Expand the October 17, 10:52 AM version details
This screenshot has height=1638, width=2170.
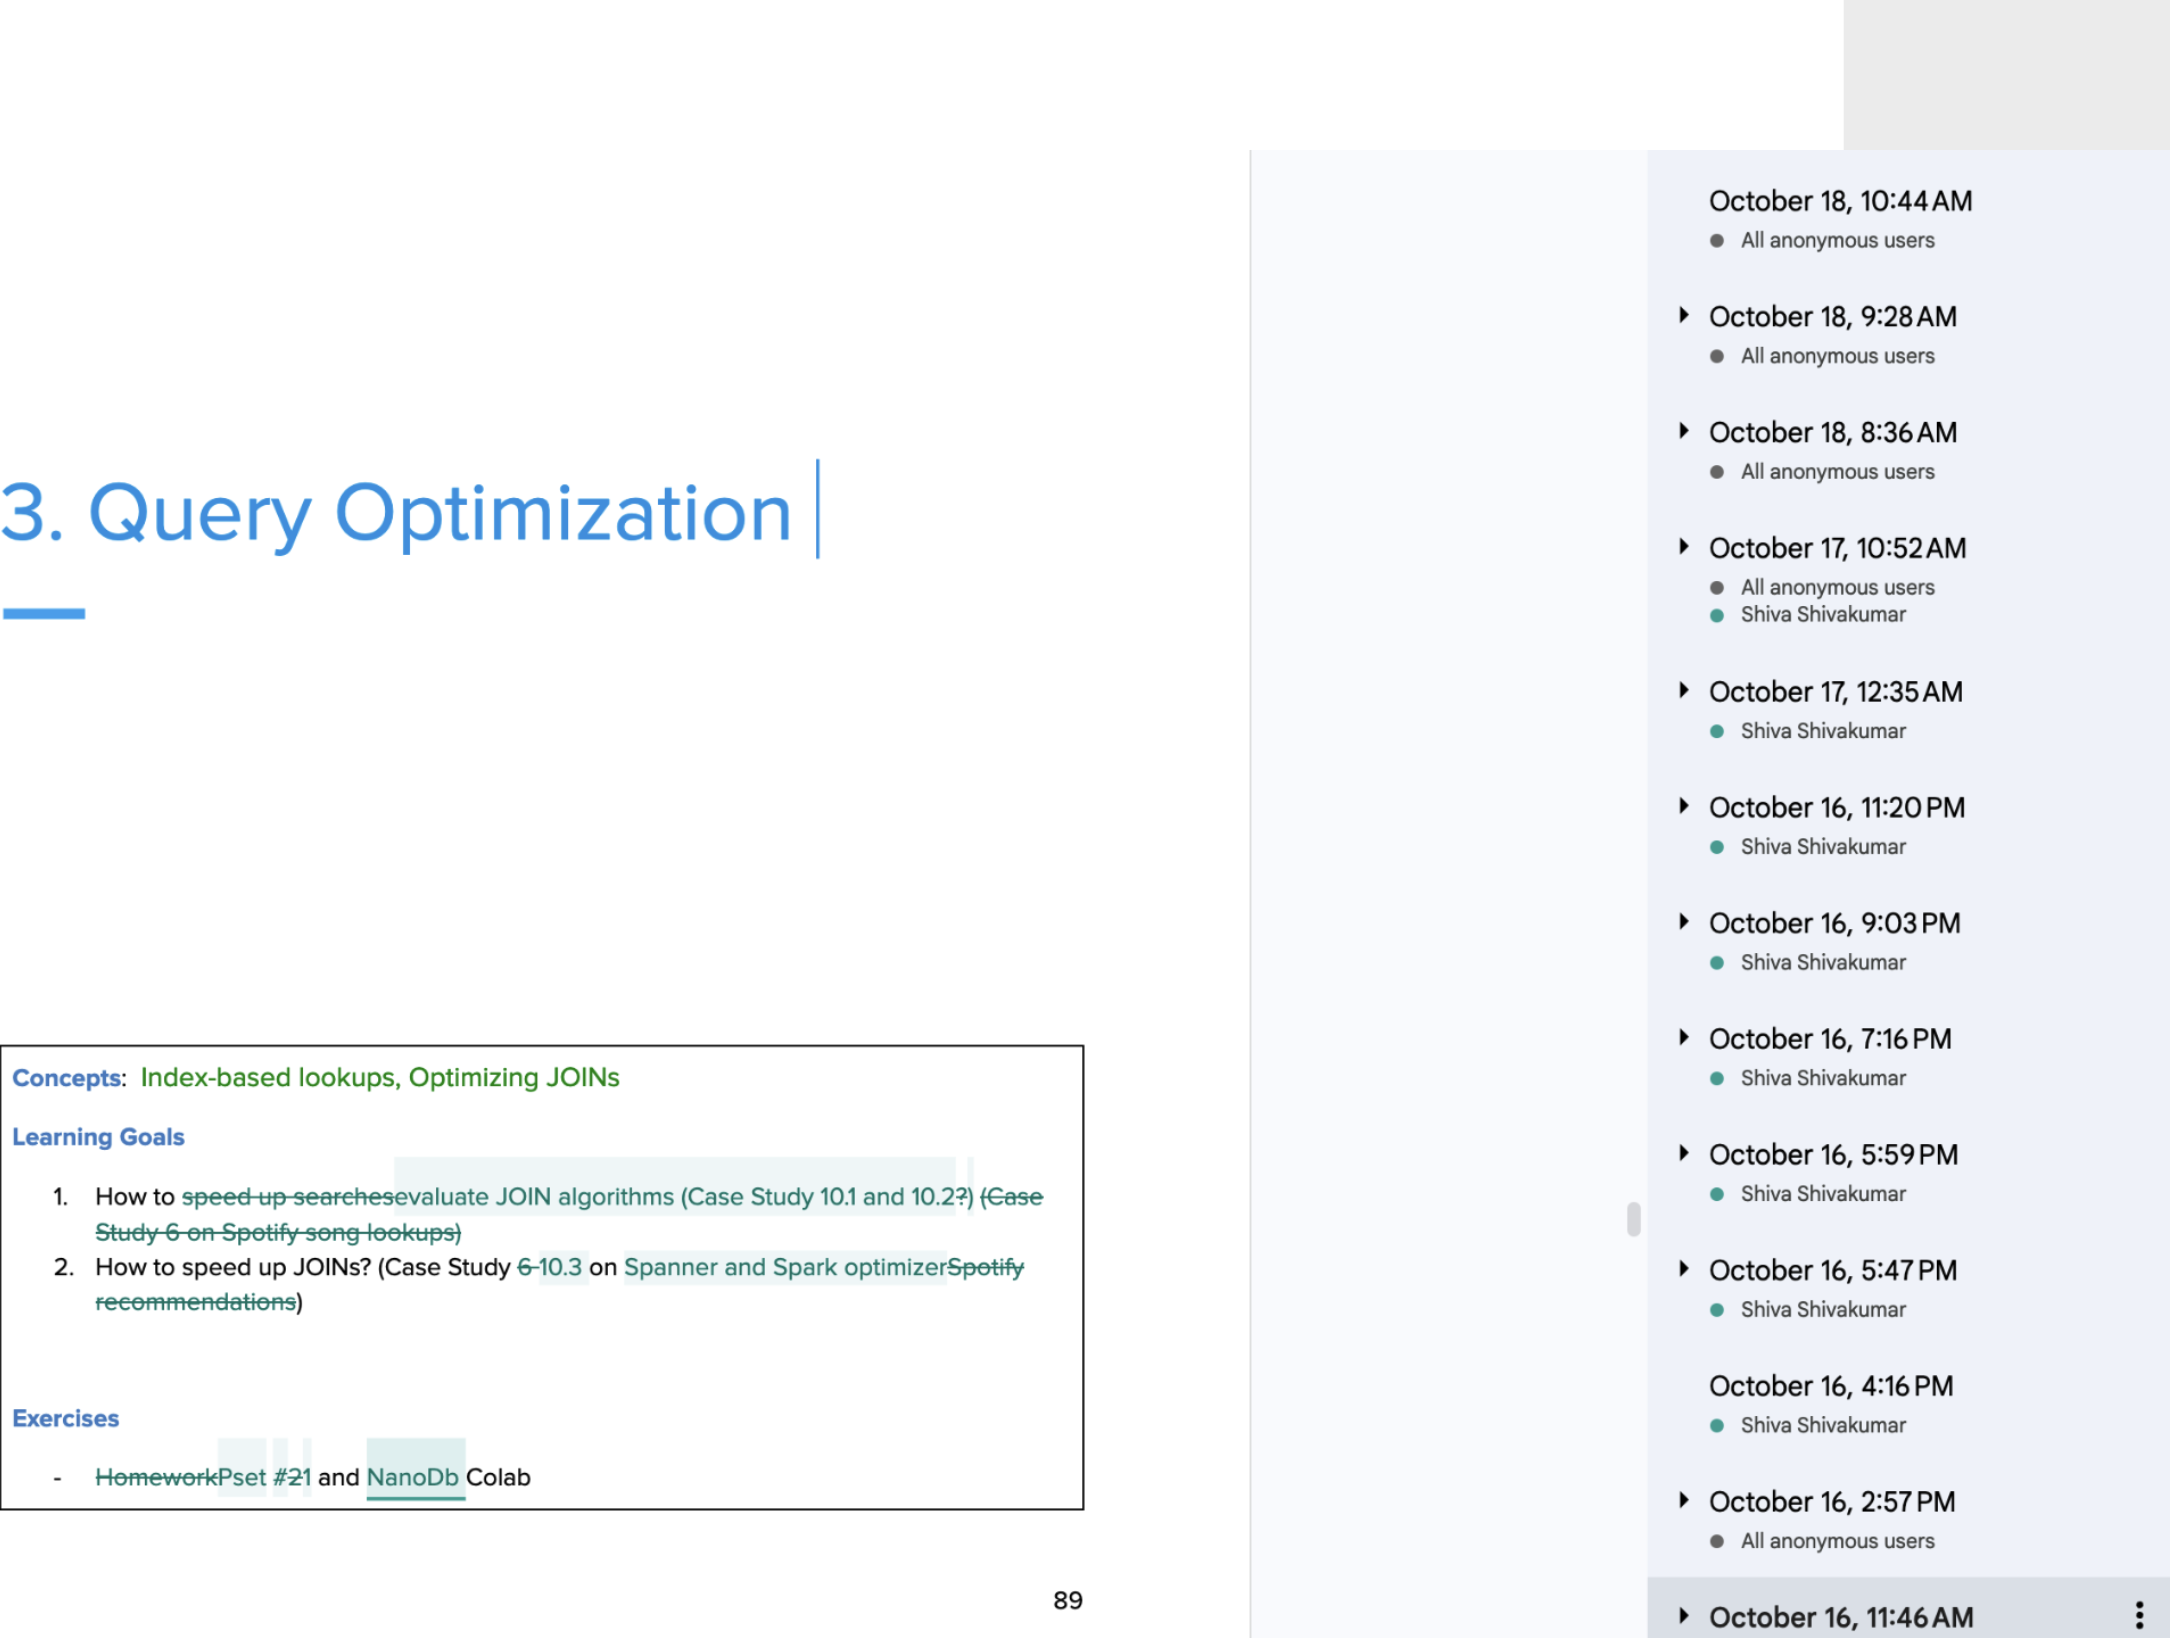pos(1684,547)
